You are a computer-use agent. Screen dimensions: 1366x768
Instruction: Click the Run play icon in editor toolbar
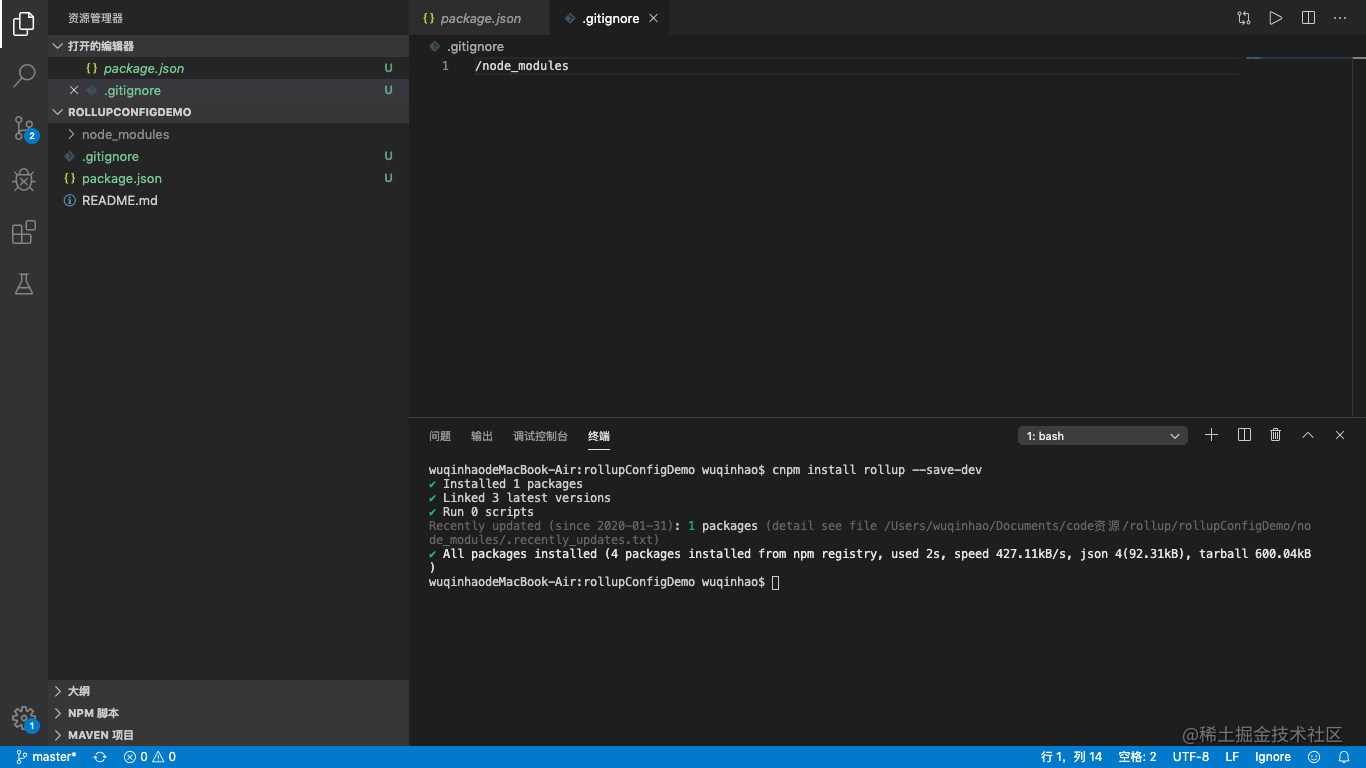click(1276, 18)
